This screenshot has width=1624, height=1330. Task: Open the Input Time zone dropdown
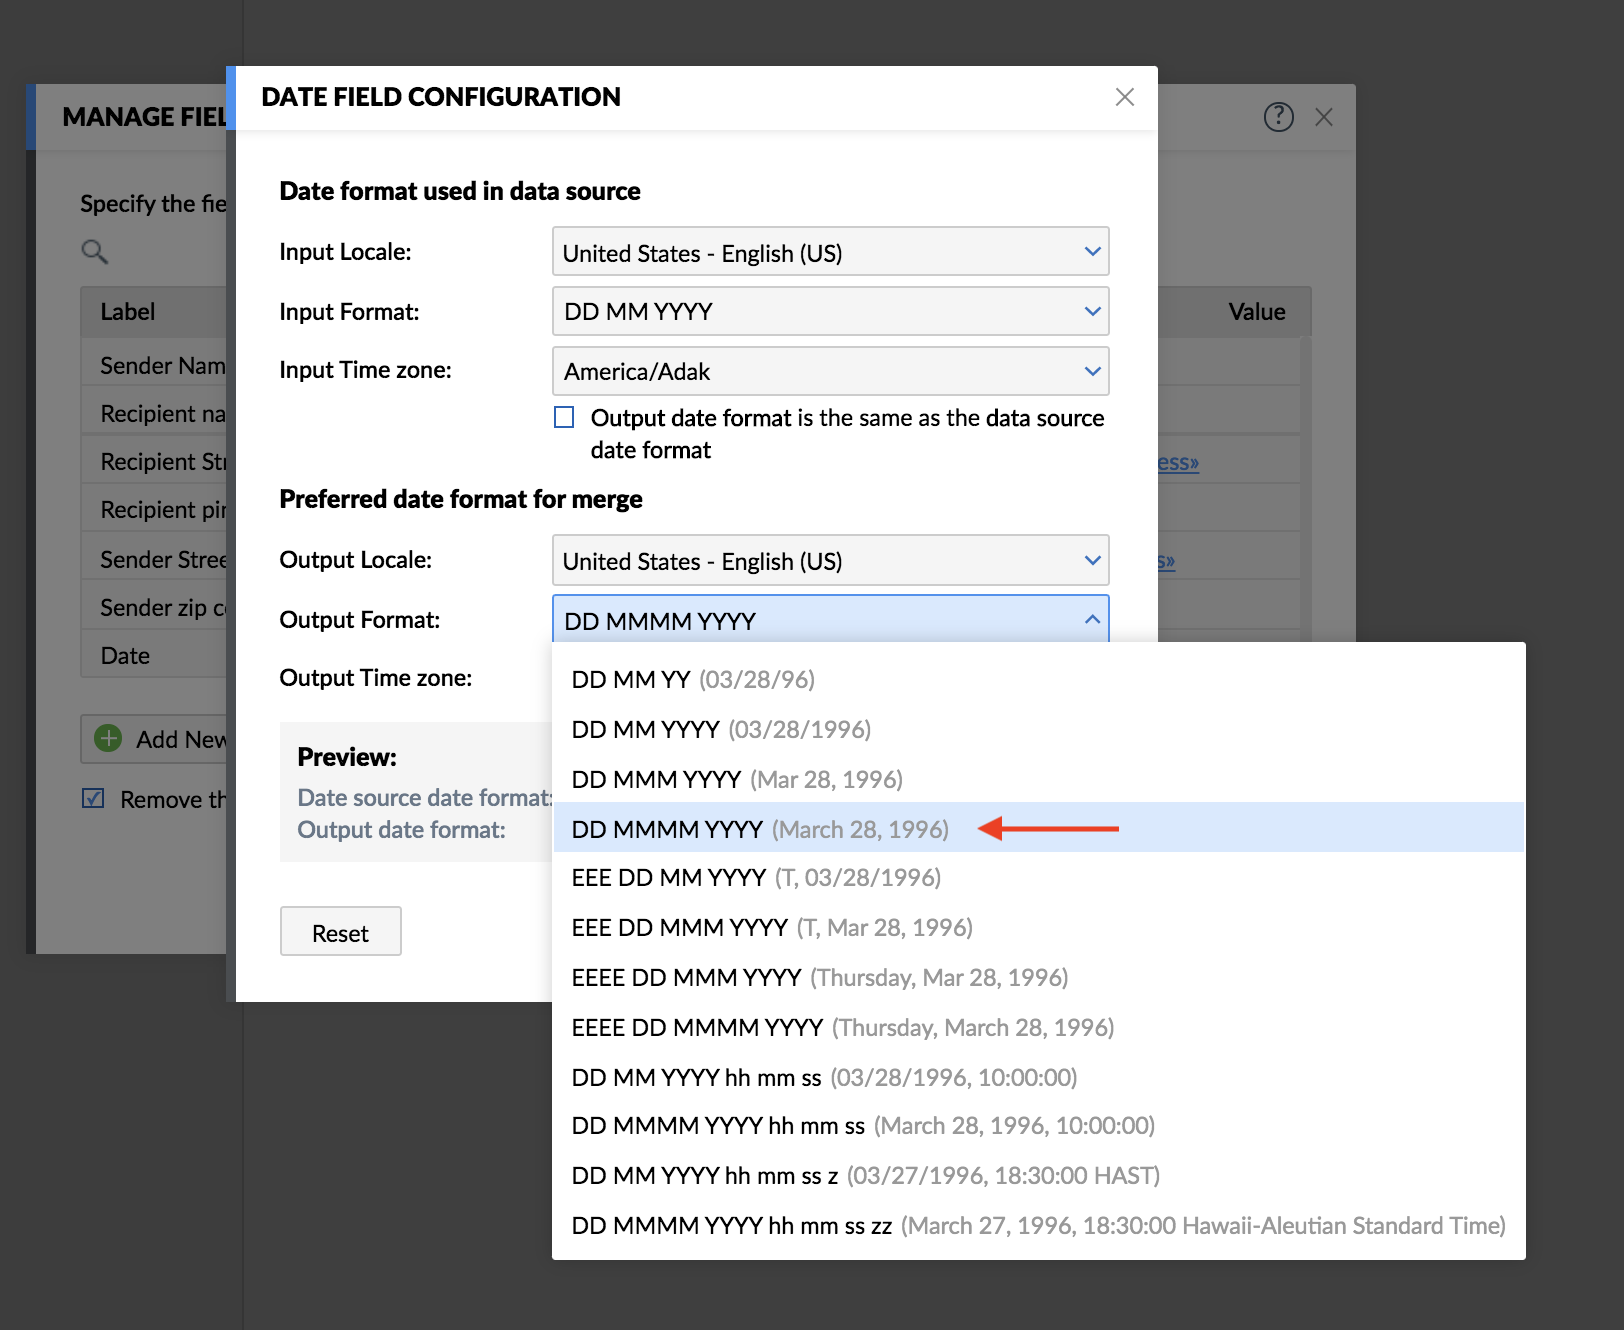point(830,371)
